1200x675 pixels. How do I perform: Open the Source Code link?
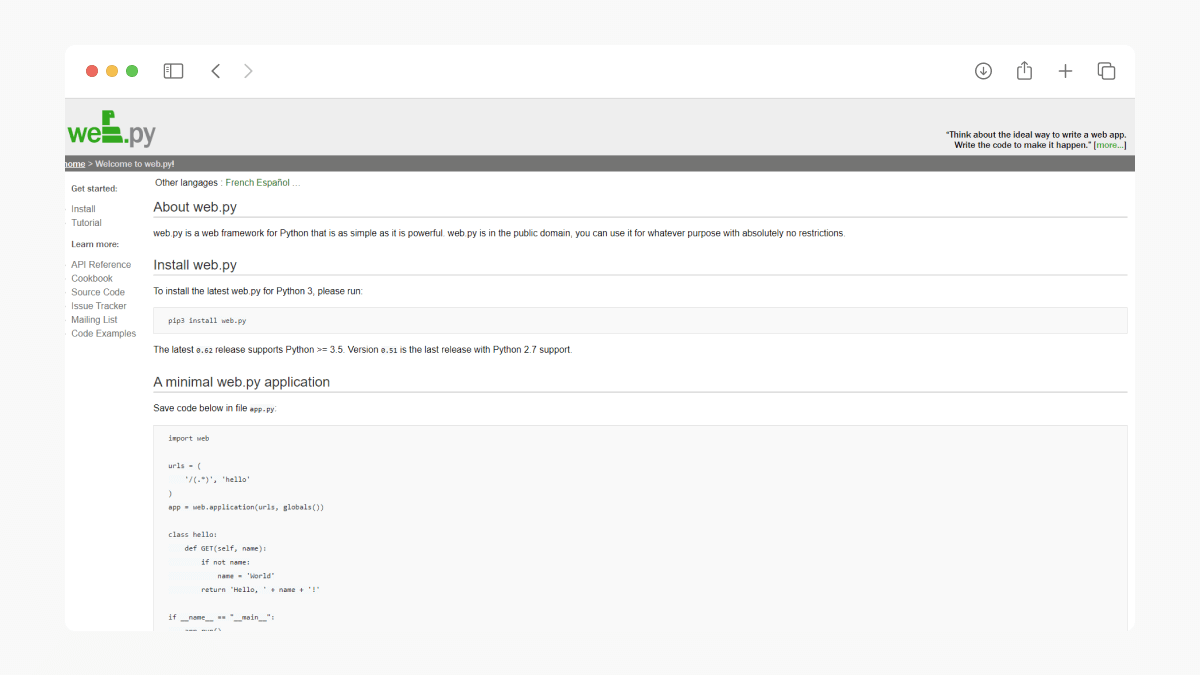point(98,292)
